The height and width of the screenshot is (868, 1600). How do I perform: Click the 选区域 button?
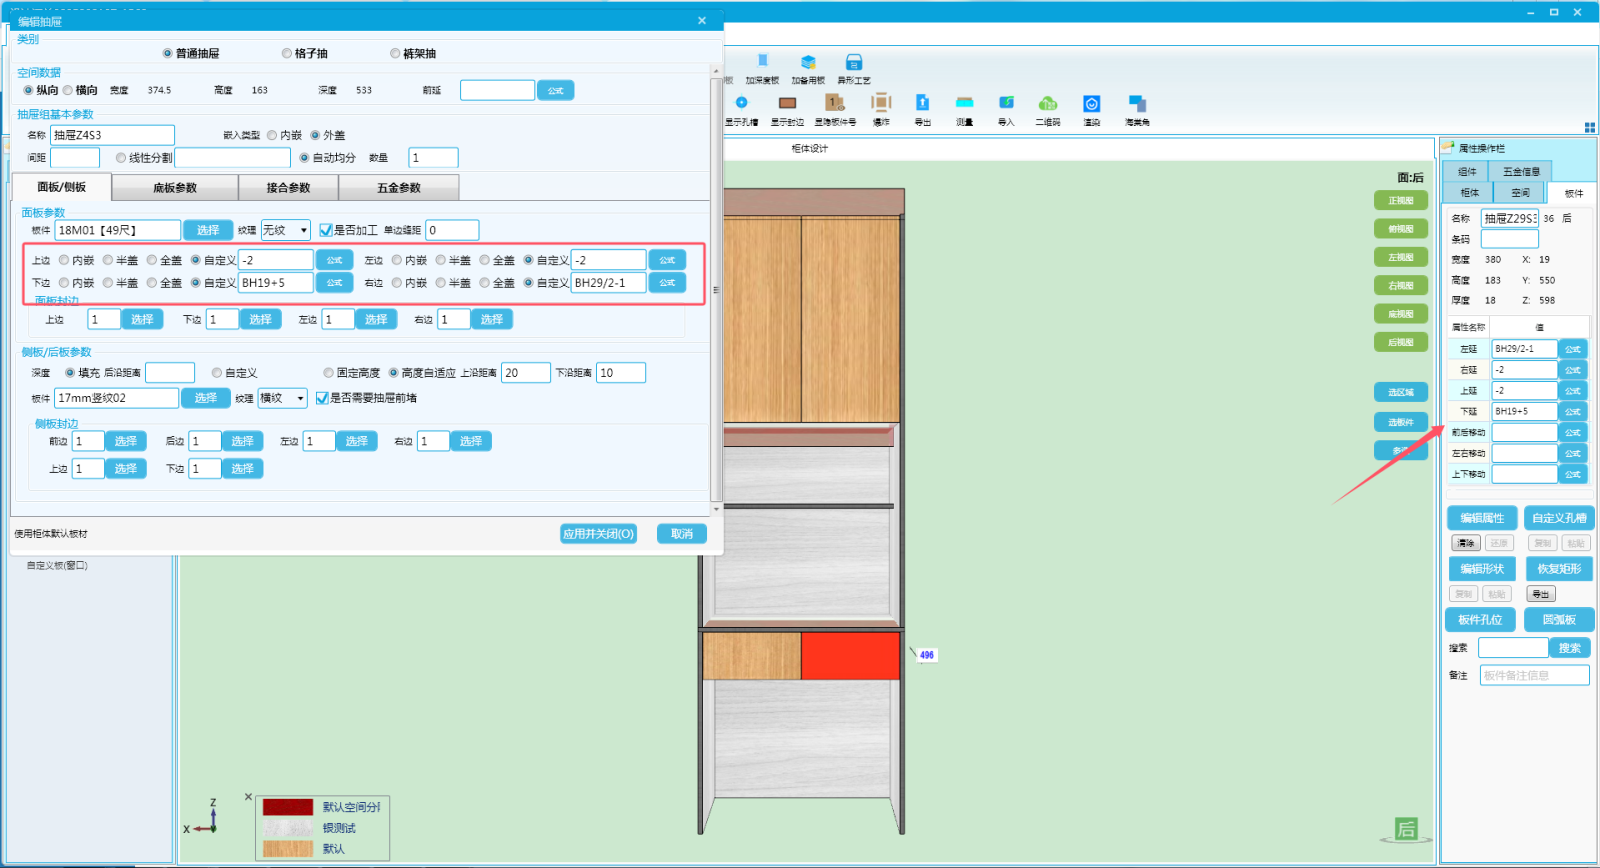pos(1401,392)
